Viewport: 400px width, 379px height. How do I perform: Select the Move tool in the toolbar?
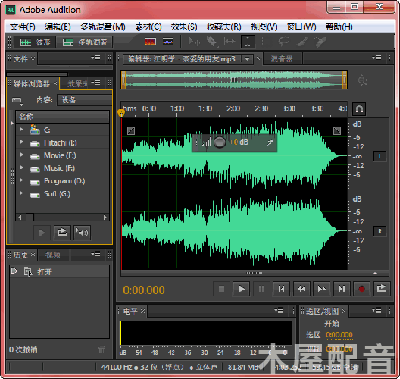(x=194, y=42)
